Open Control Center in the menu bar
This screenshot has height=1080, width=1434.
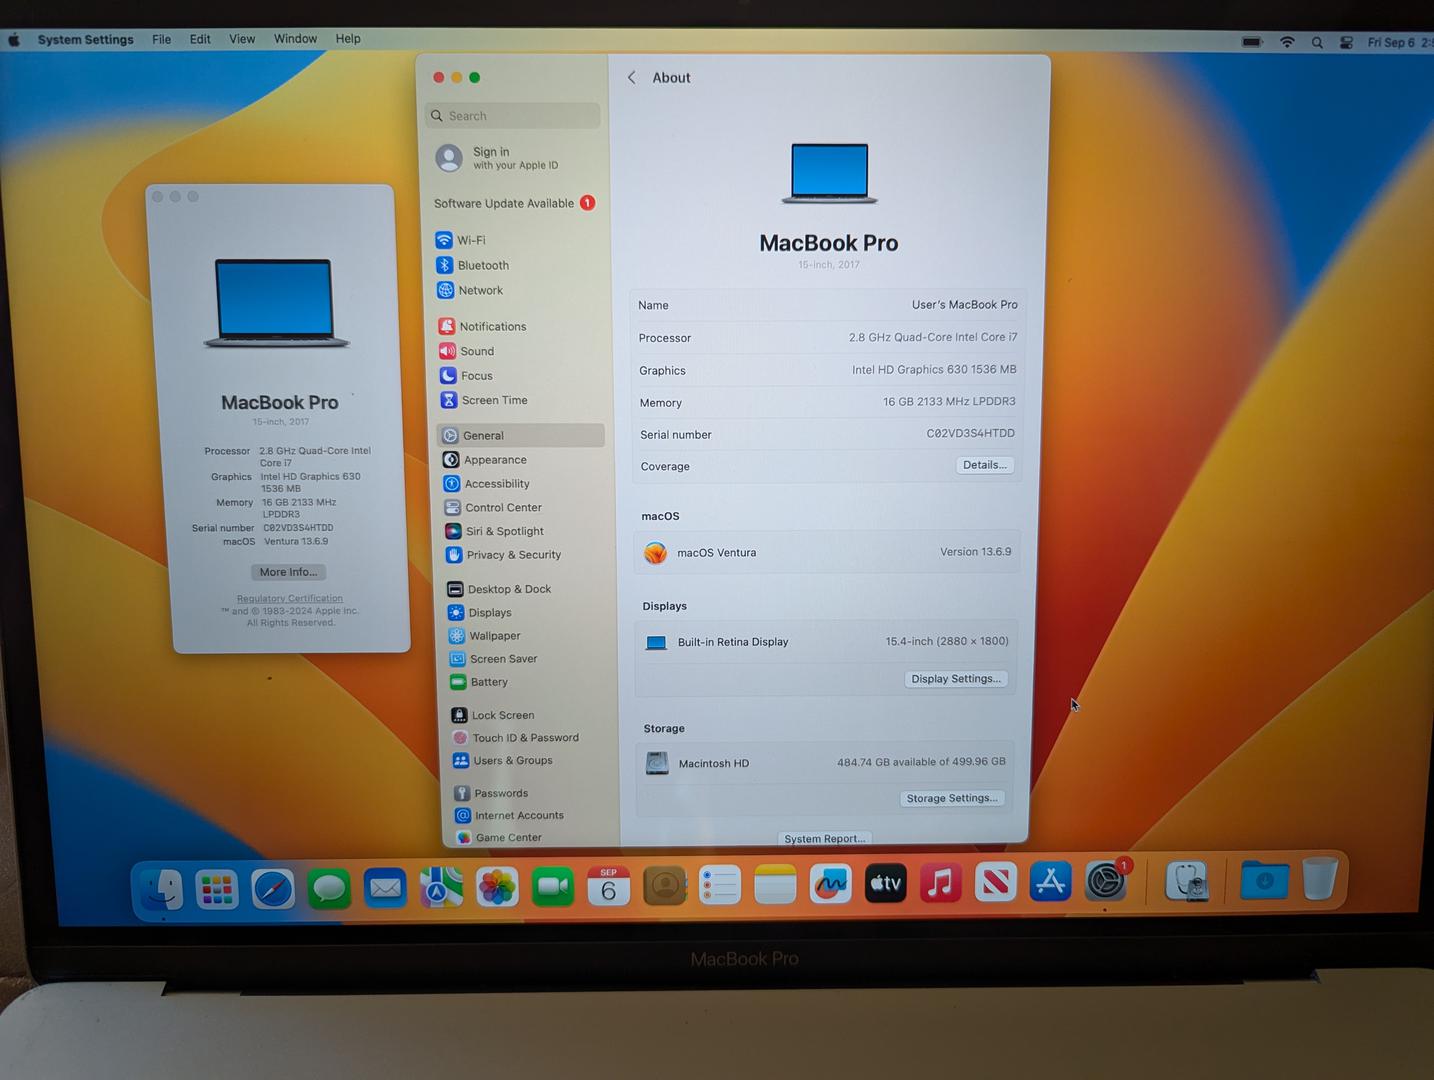point(1346,43)
